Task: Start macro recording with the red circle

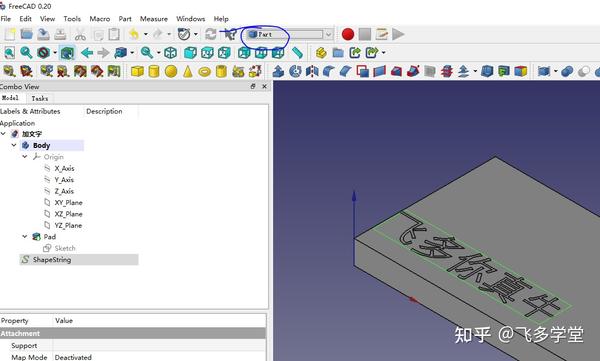Action: click(347, 34)
